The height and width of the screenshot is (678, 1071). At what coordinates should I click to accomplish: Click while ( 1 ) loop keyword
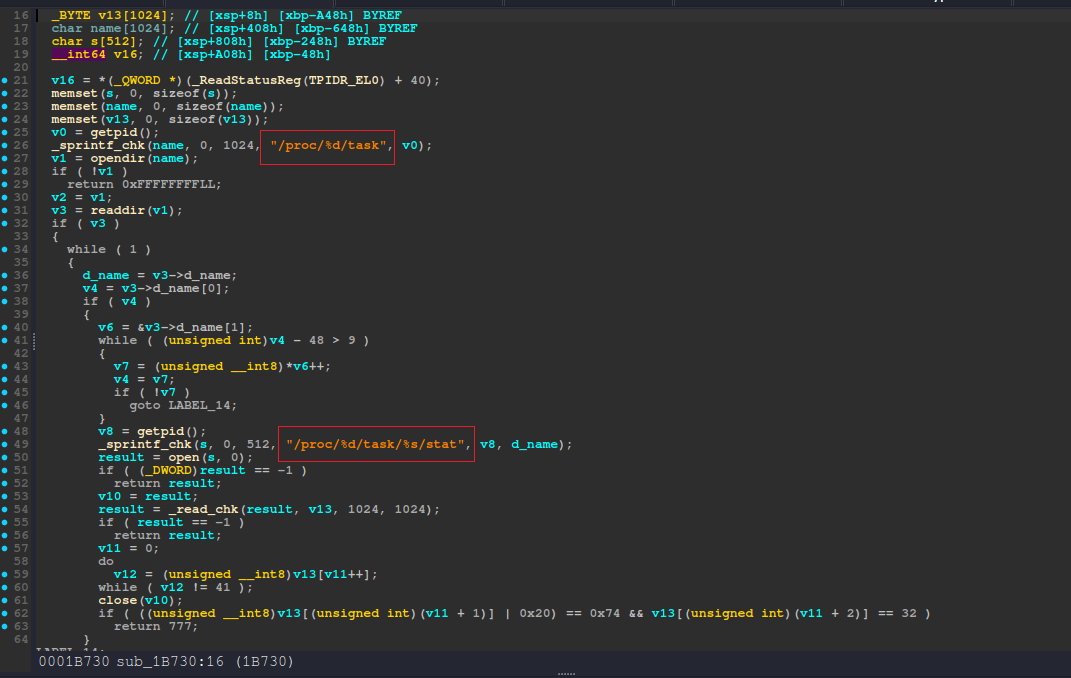[109, 249]
